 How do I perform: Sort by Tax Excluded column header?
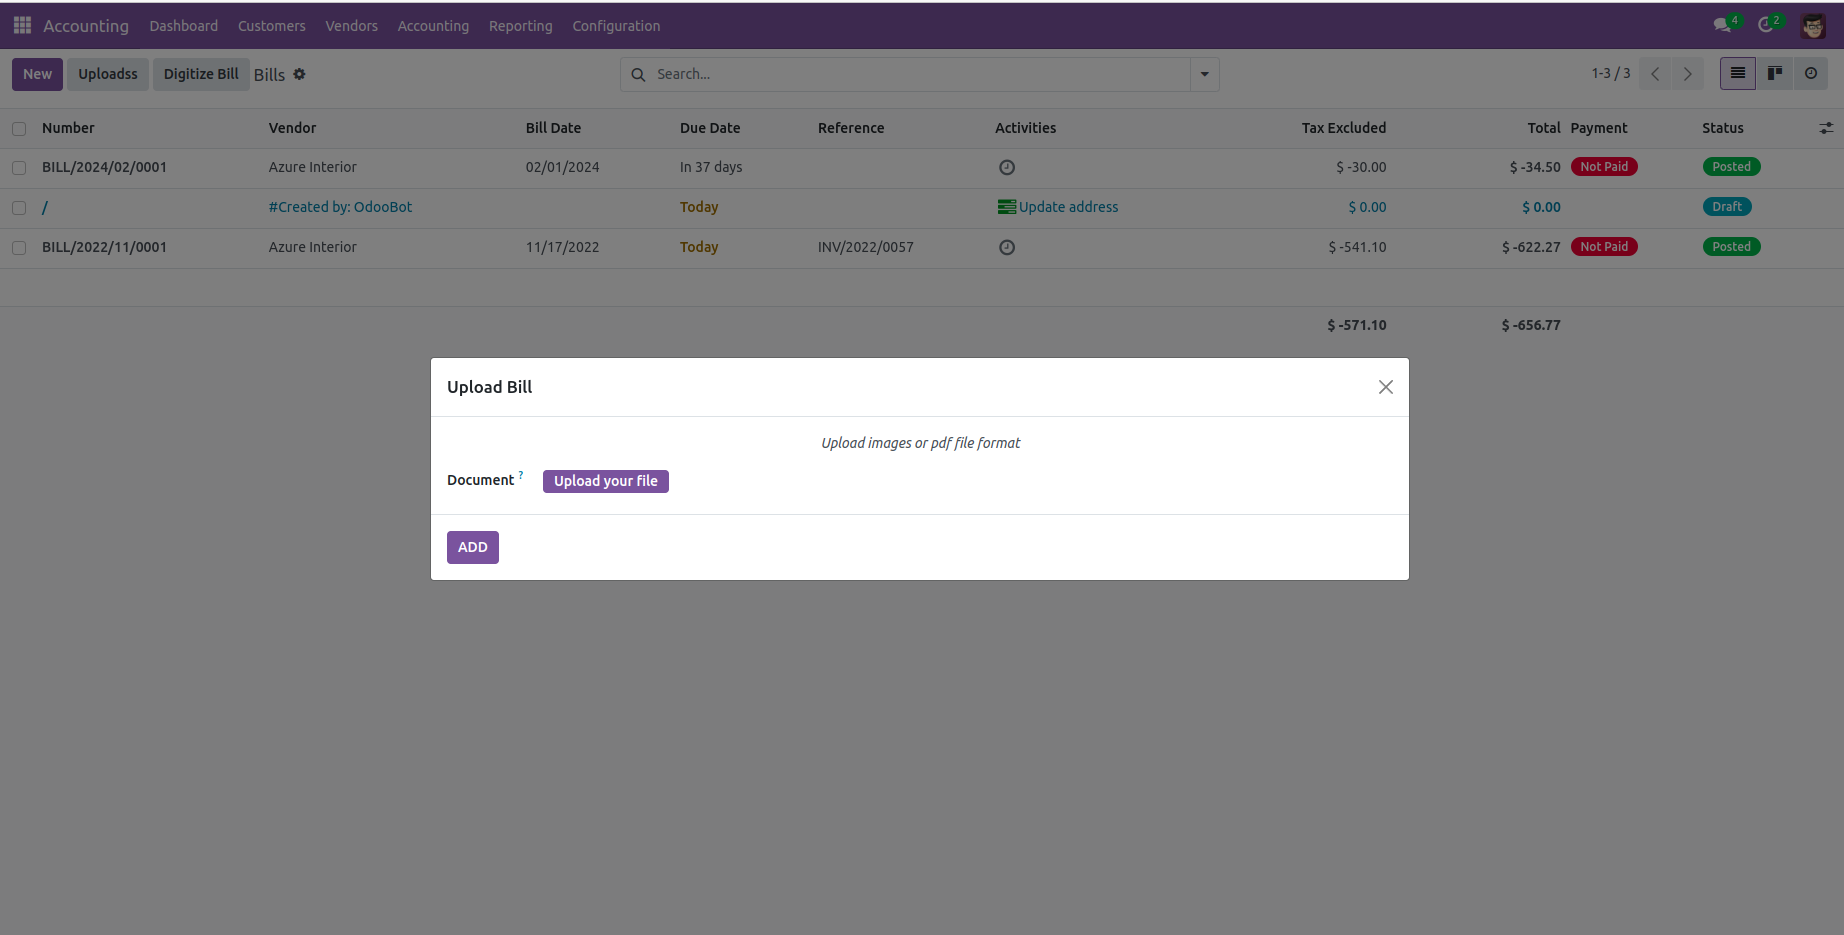(x=1344, y=128)
